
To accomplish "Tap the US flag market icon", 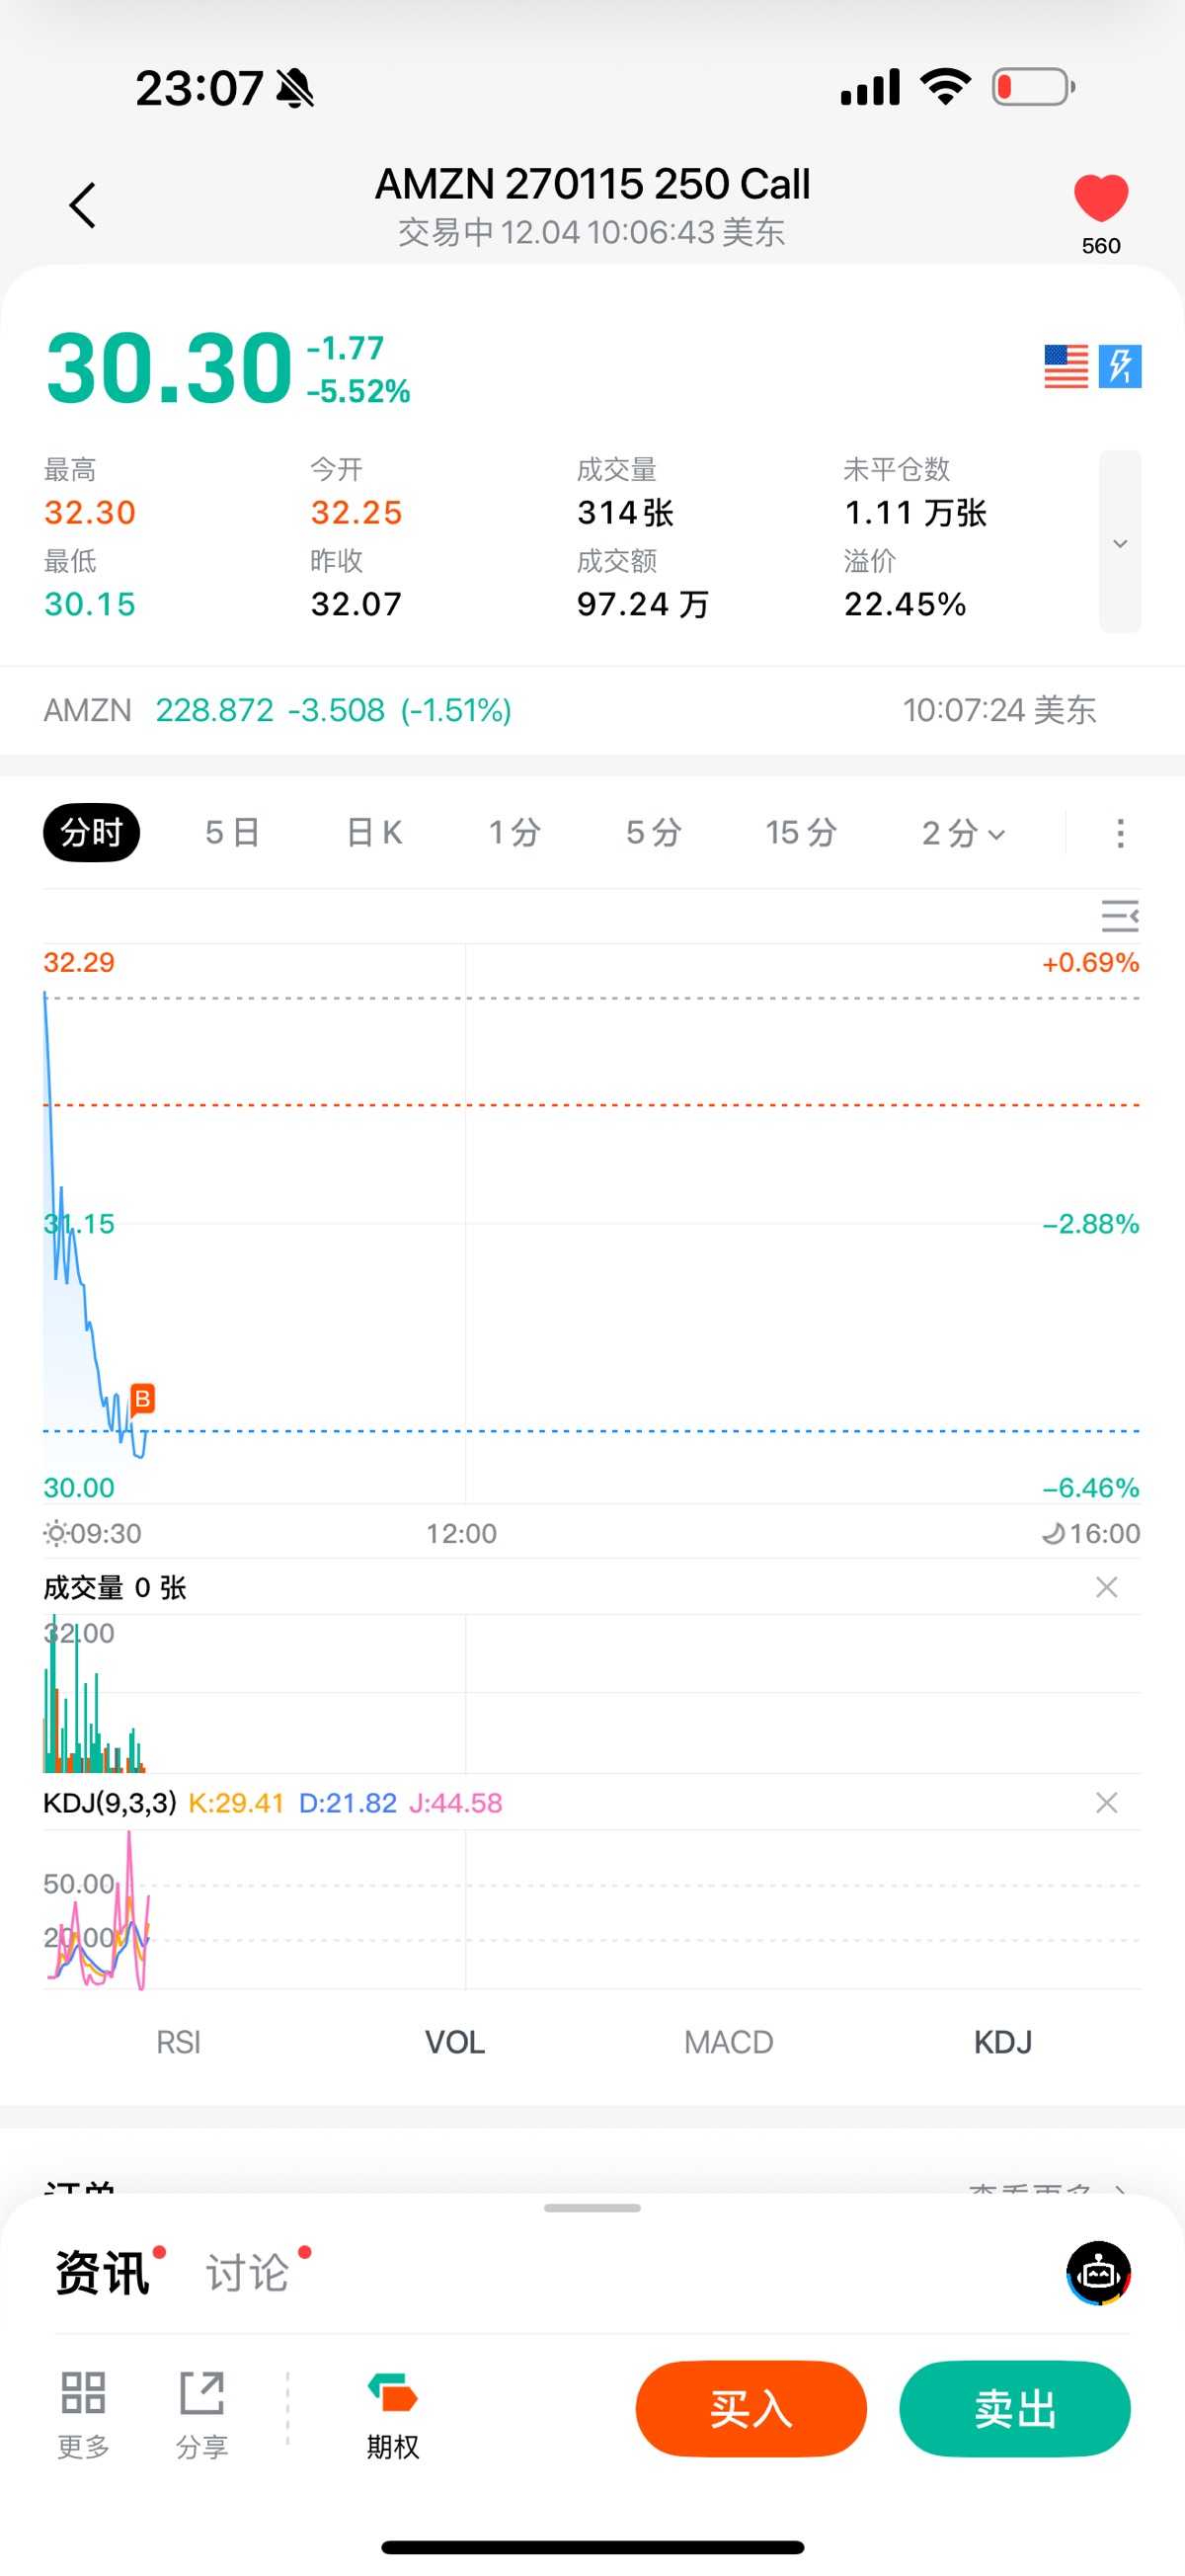I will [x=1065, y=367].
